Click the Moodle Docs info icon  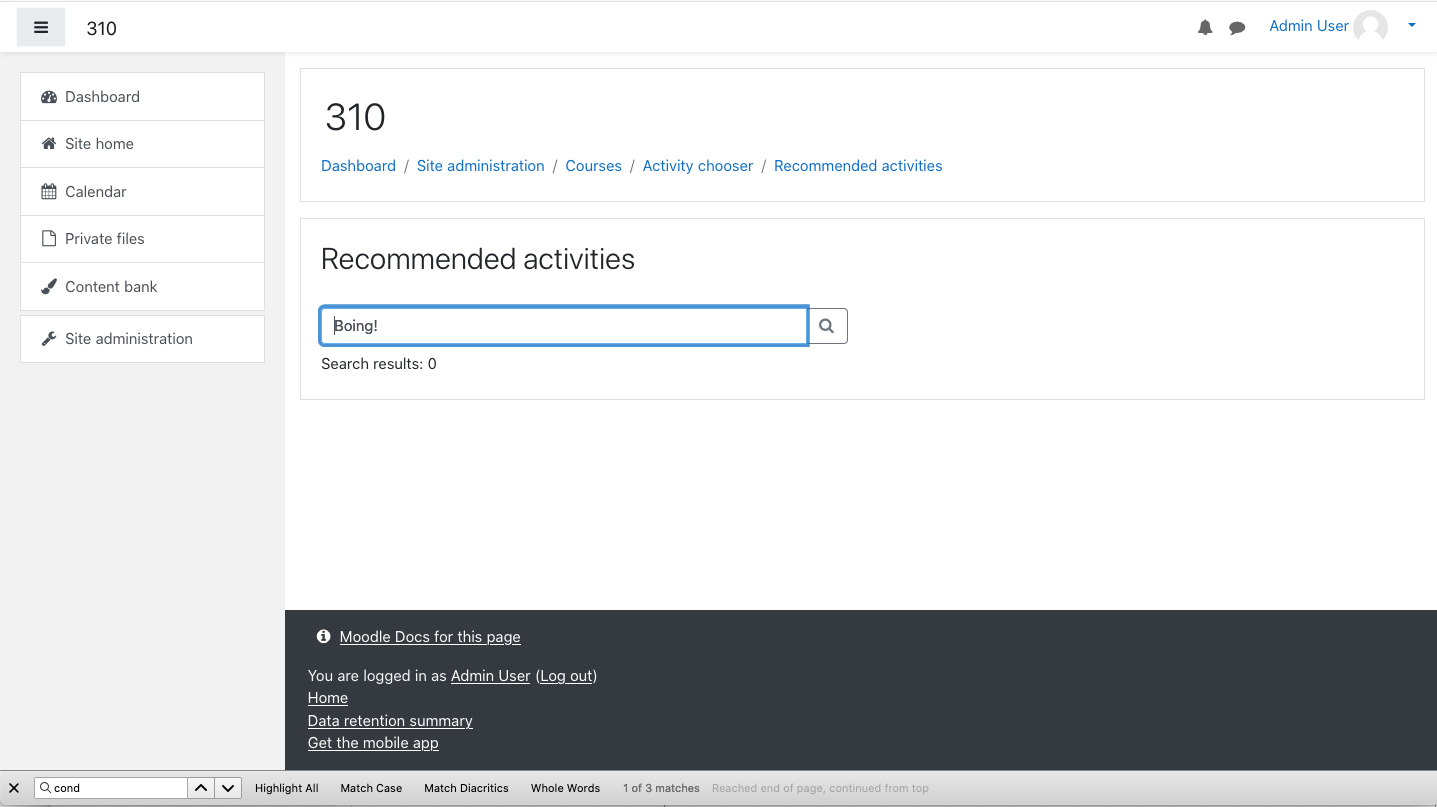pyautogui.click(x=323, y=636)
